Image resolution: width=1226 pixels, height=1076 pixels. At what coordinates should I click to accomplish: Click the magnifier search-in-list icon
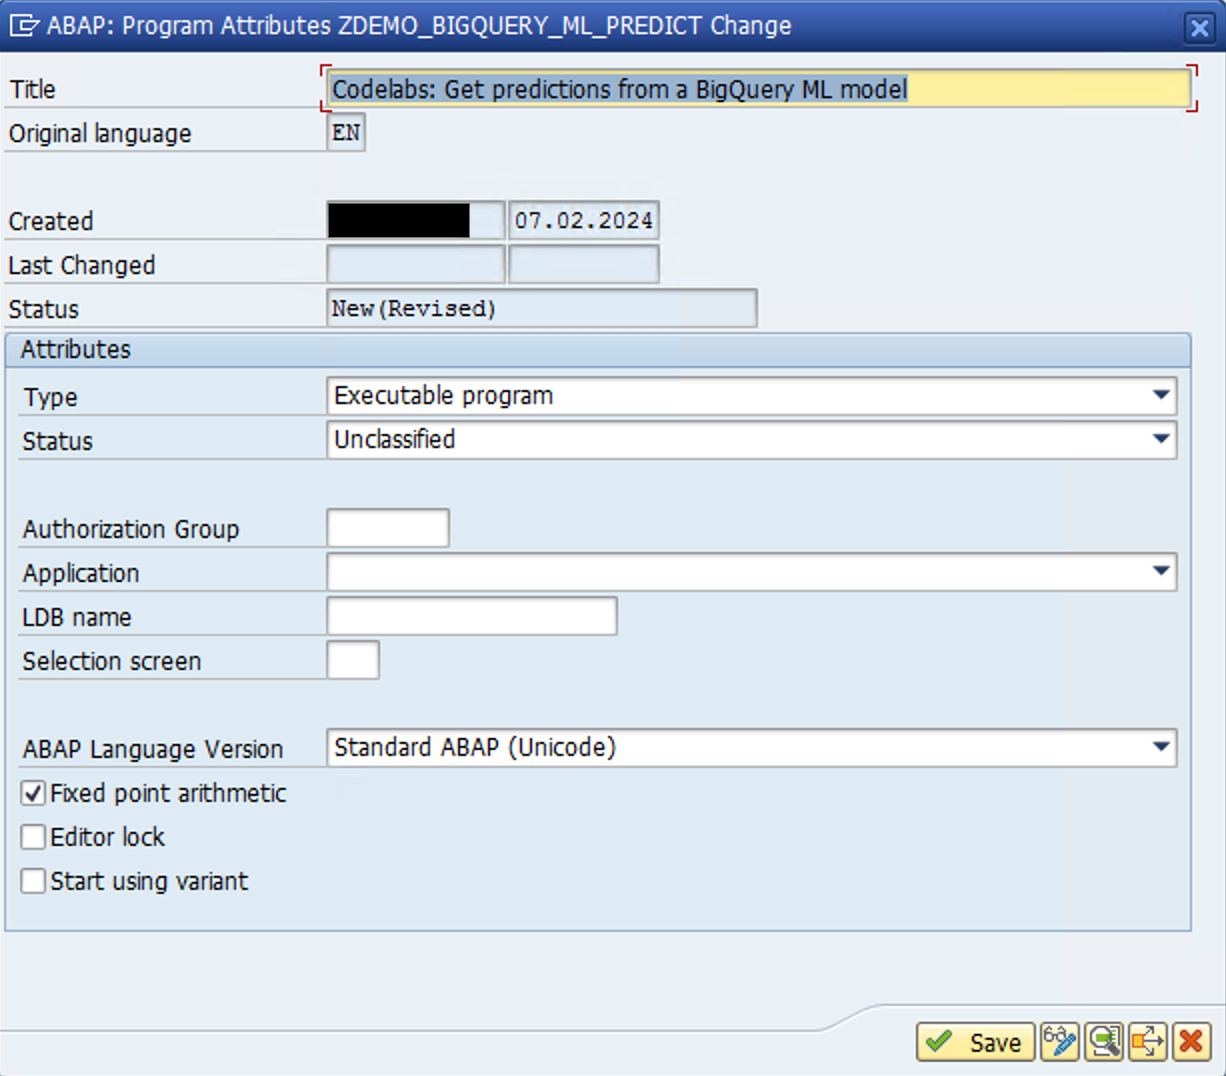1104,1042
